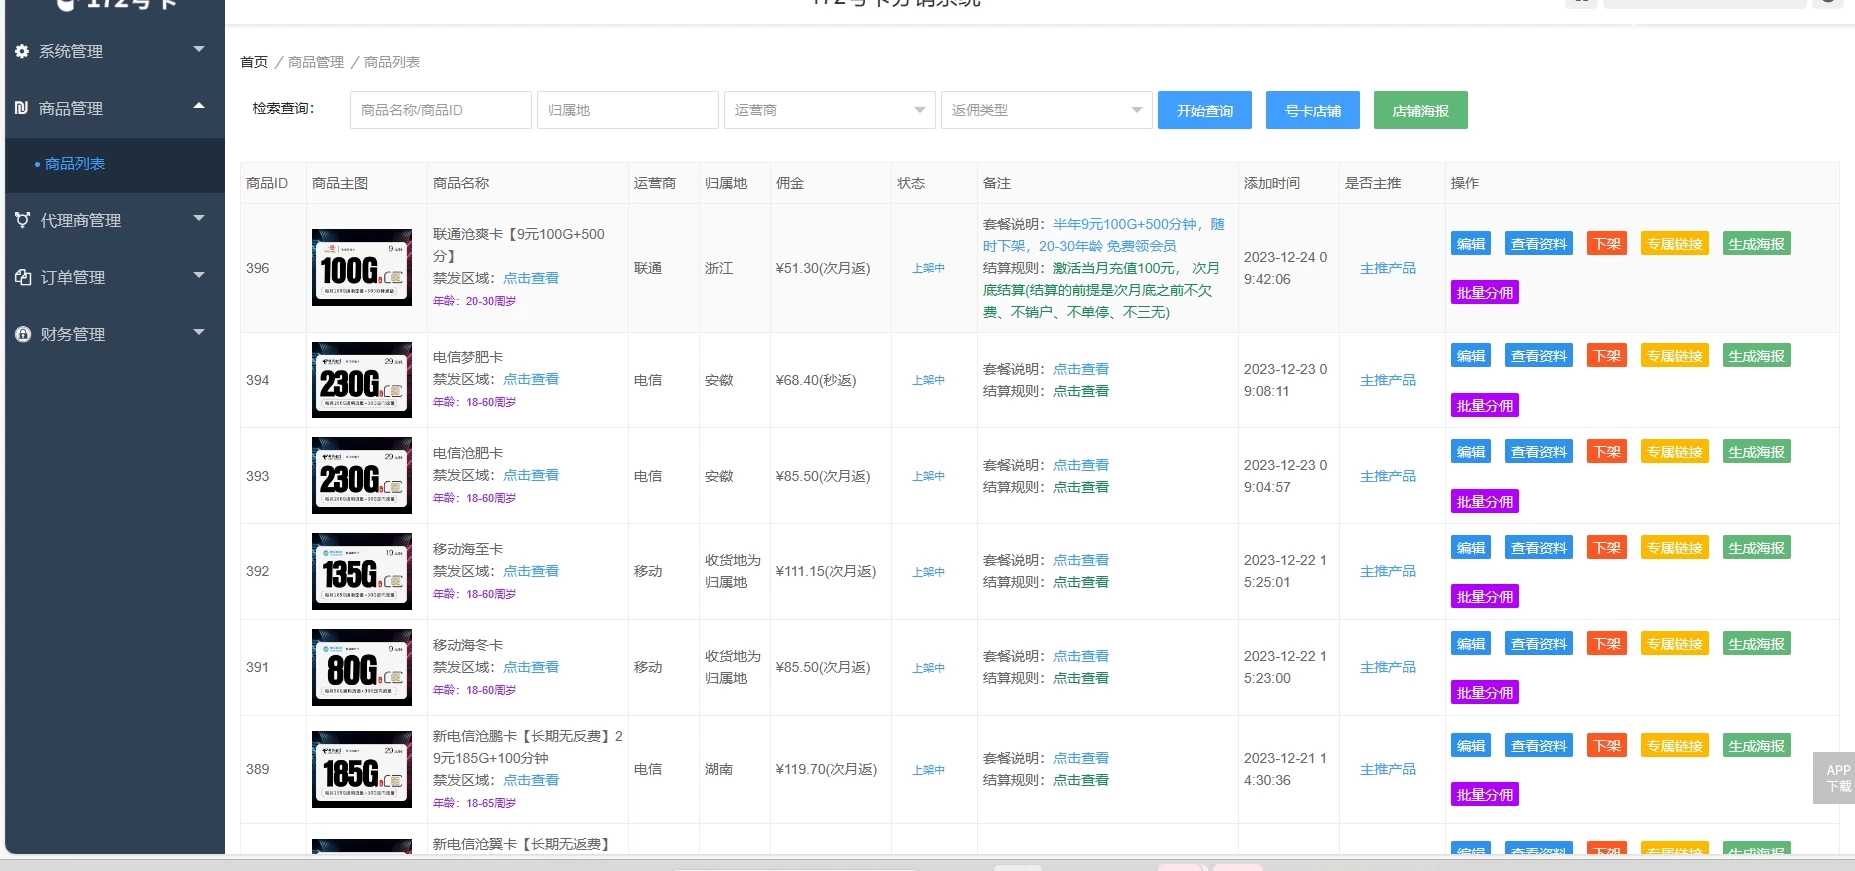
Task: Open product 389 185G thumbnail
Action: (x=362, y=770)
